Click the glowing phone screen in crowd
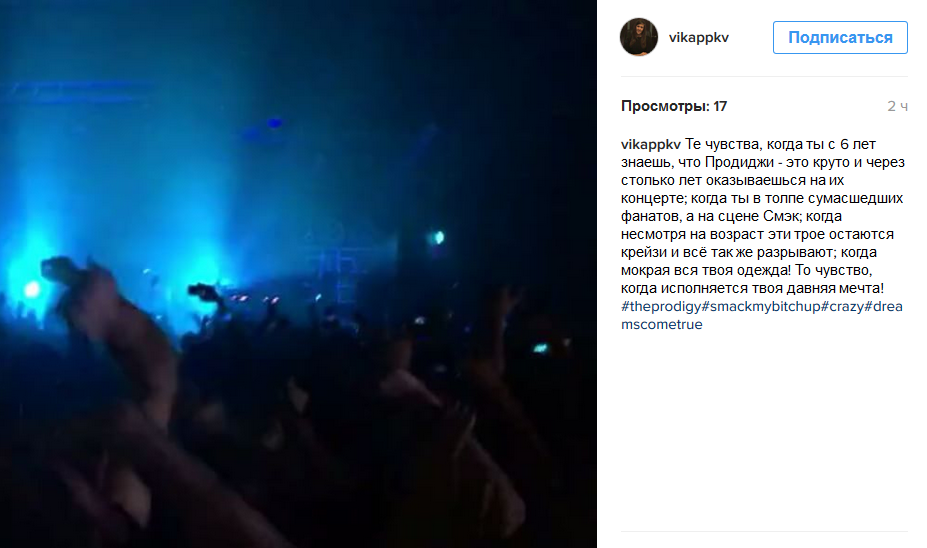 [x=540, y=348]
